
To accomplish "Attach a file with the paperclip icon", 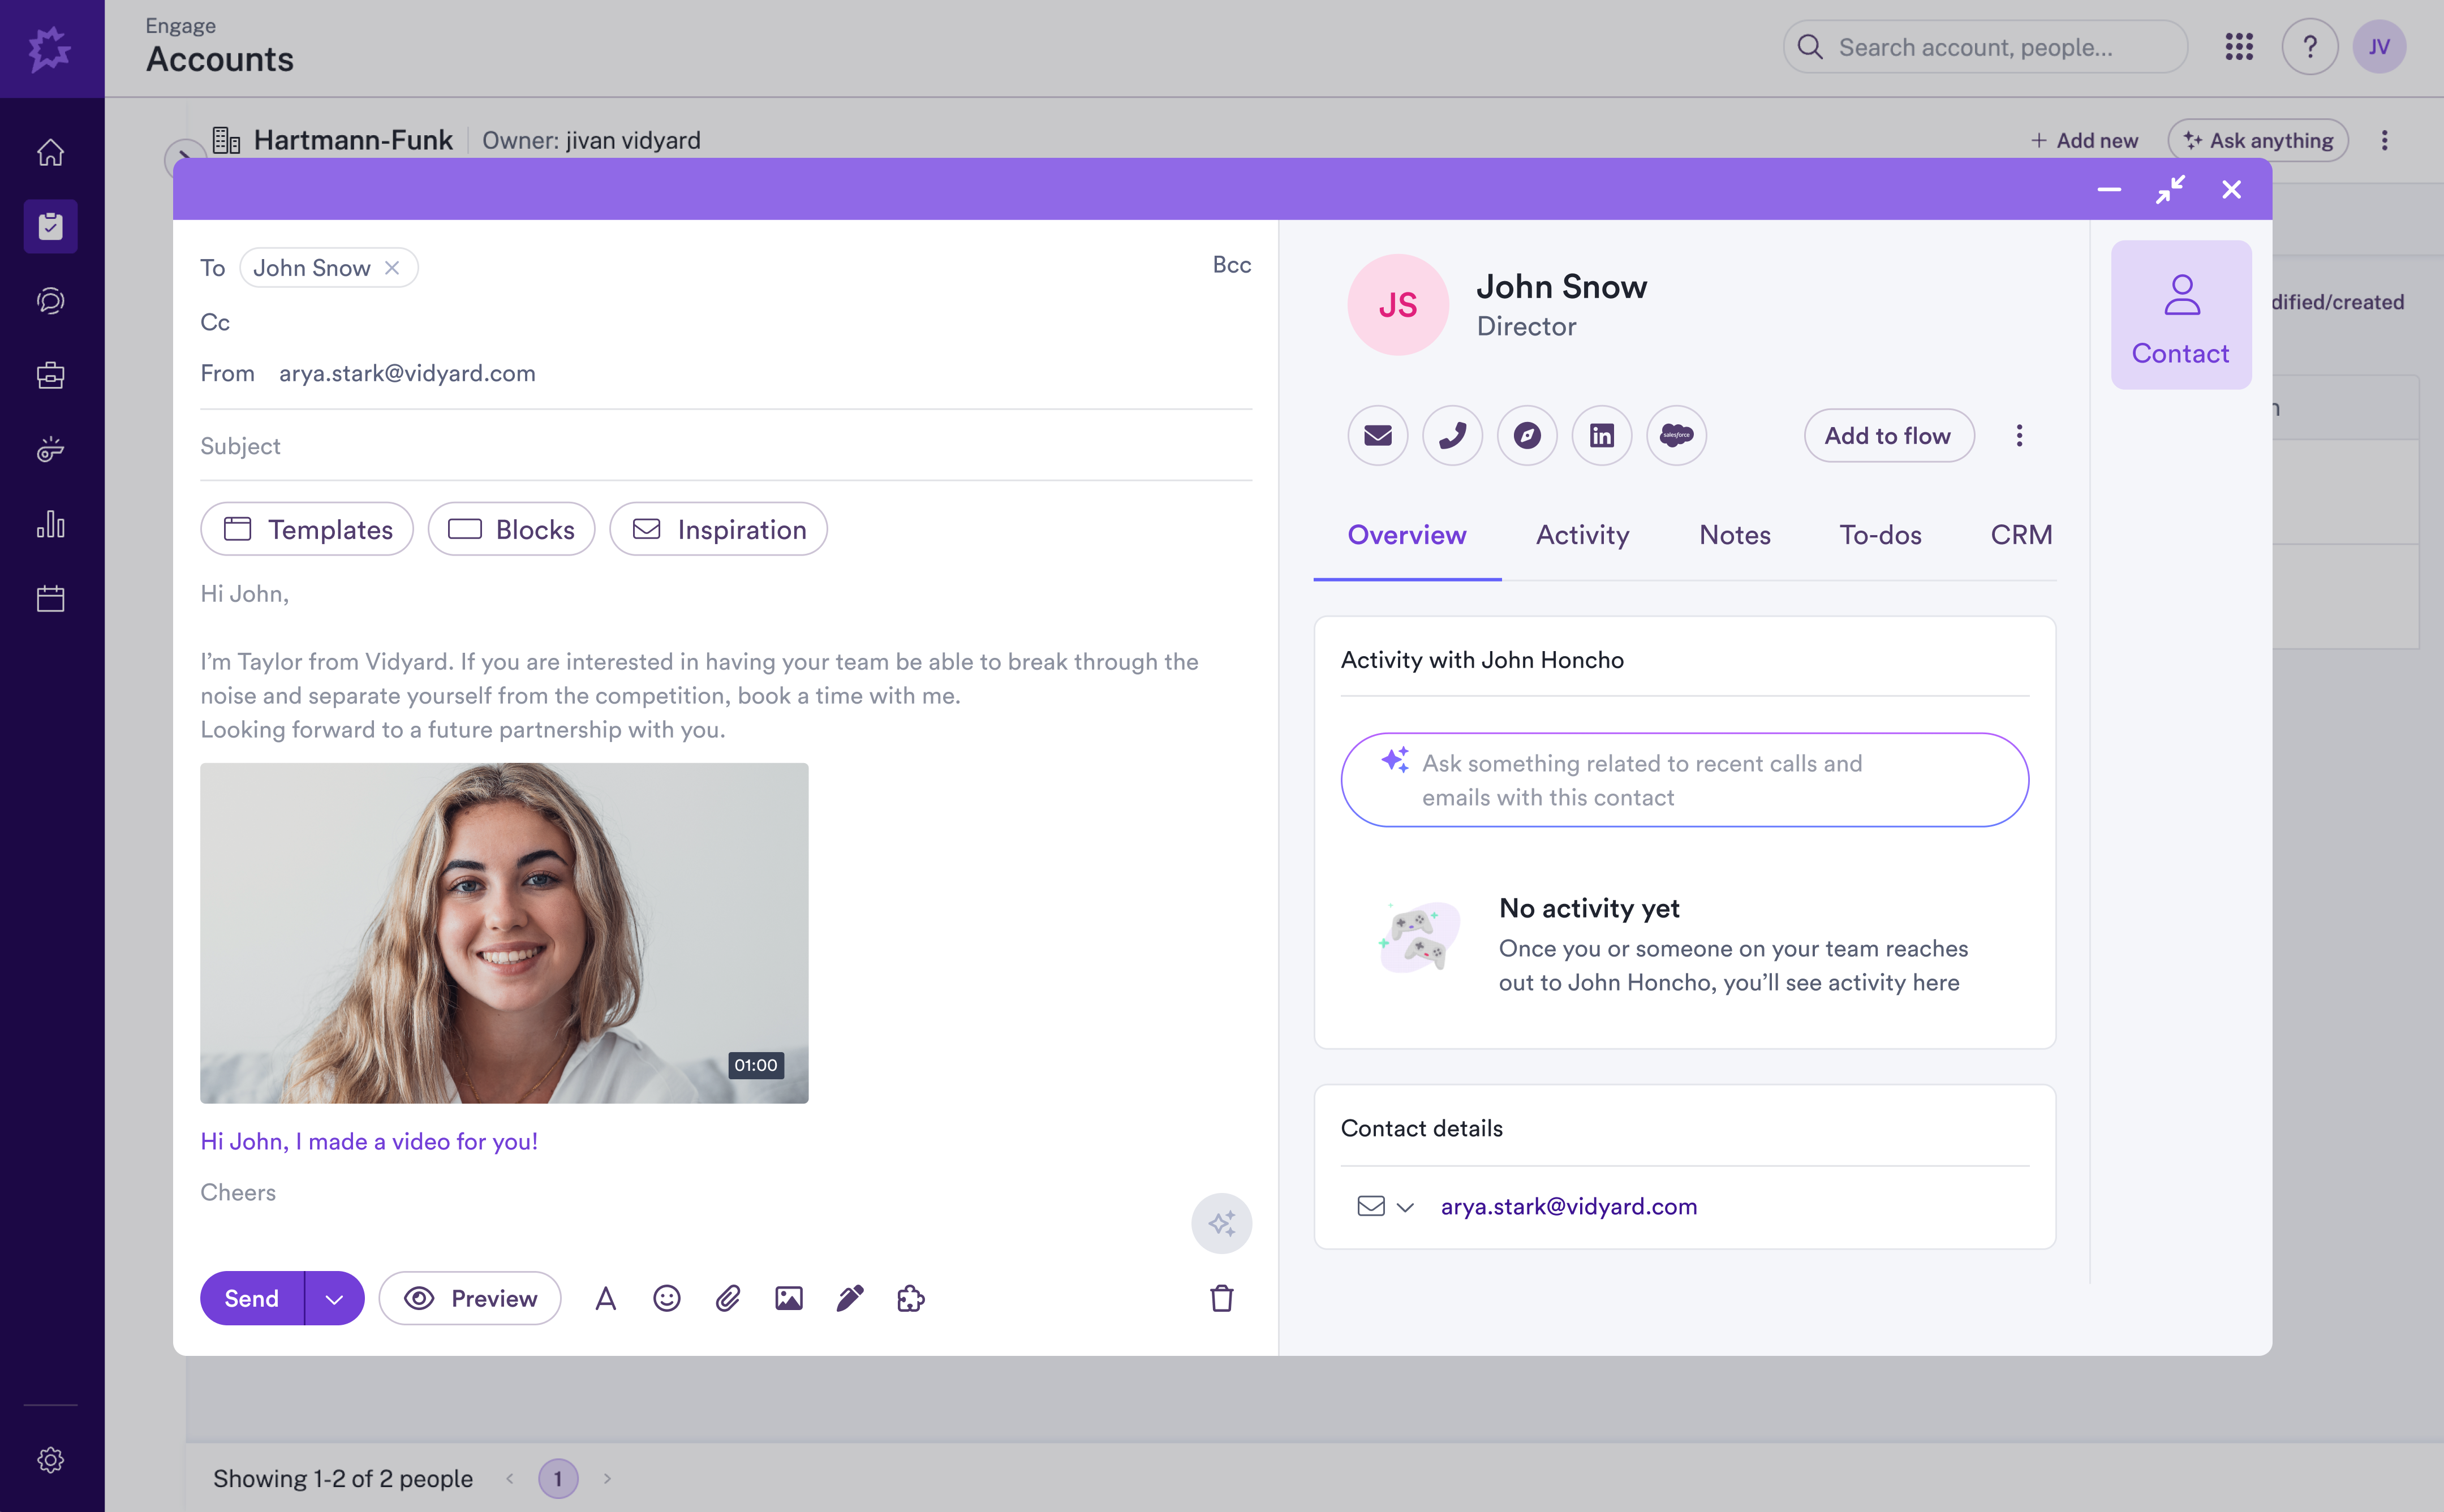I will point(728,1298).
